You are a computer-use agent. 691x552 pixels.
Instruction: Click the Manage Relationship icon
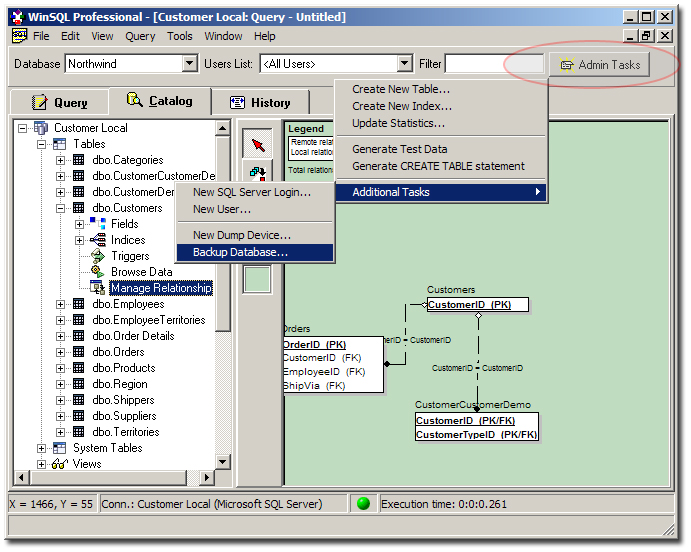97,287
